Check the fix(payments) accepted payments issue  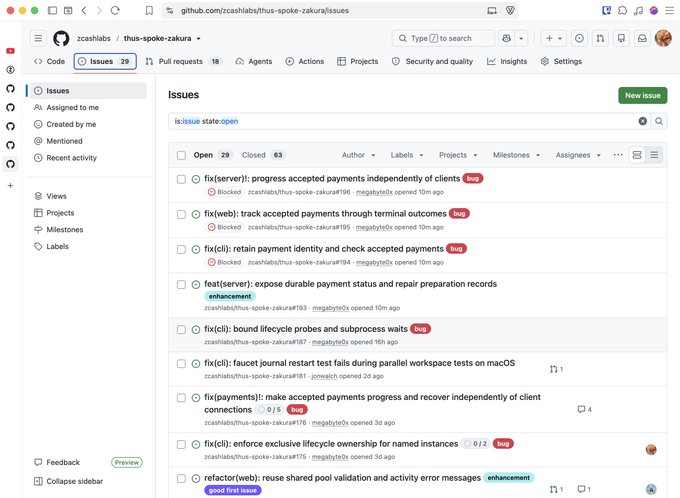pos(181,398)
